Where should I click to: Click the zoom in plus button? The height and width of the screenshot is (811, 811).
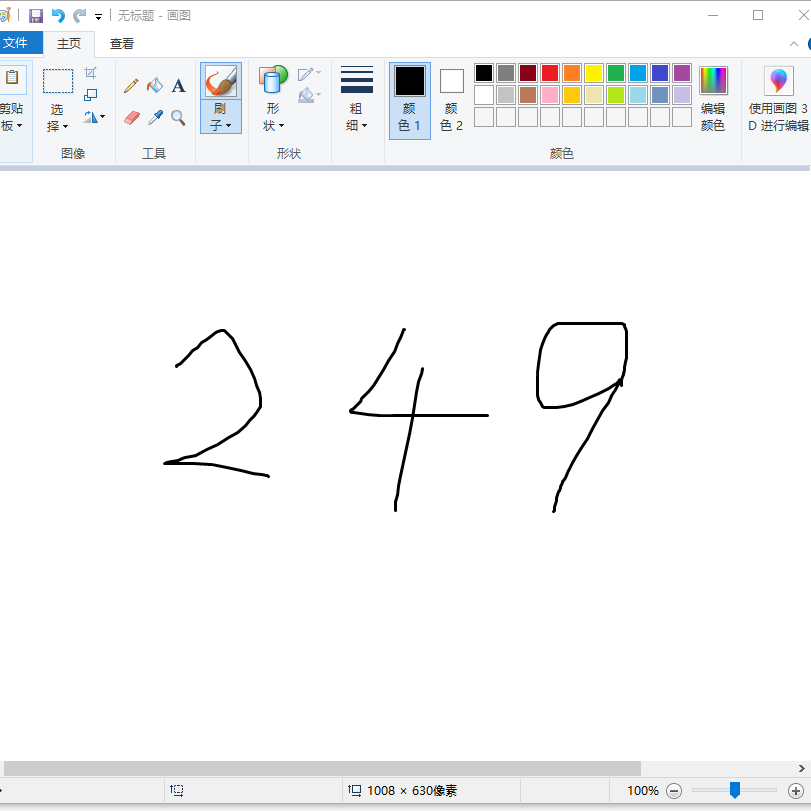click(796, 791)
